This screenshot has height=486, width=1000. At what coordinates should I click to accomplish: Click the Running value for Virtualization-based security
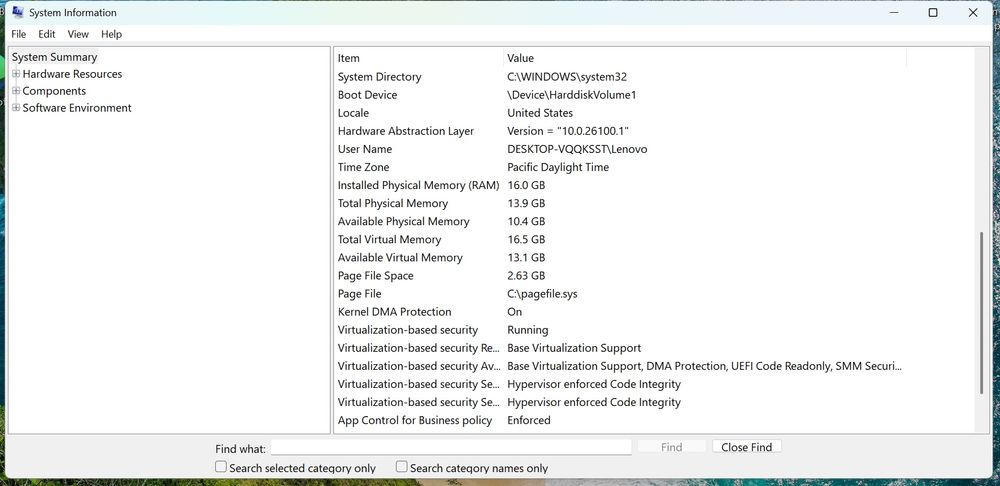pos(527,330)
